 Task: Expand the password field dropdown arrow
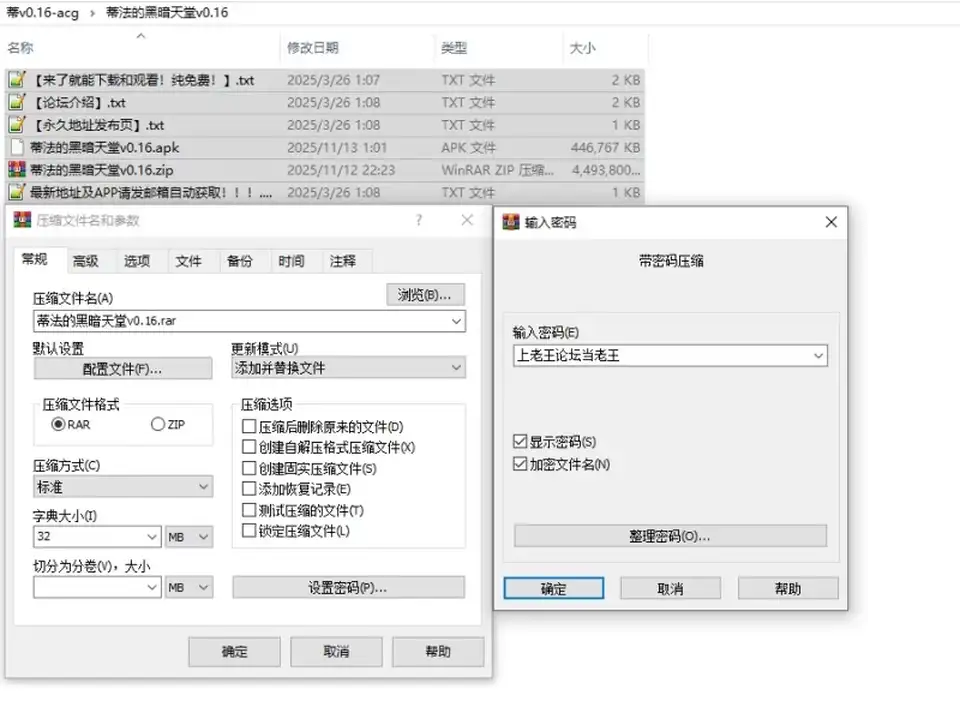(818, 356)
